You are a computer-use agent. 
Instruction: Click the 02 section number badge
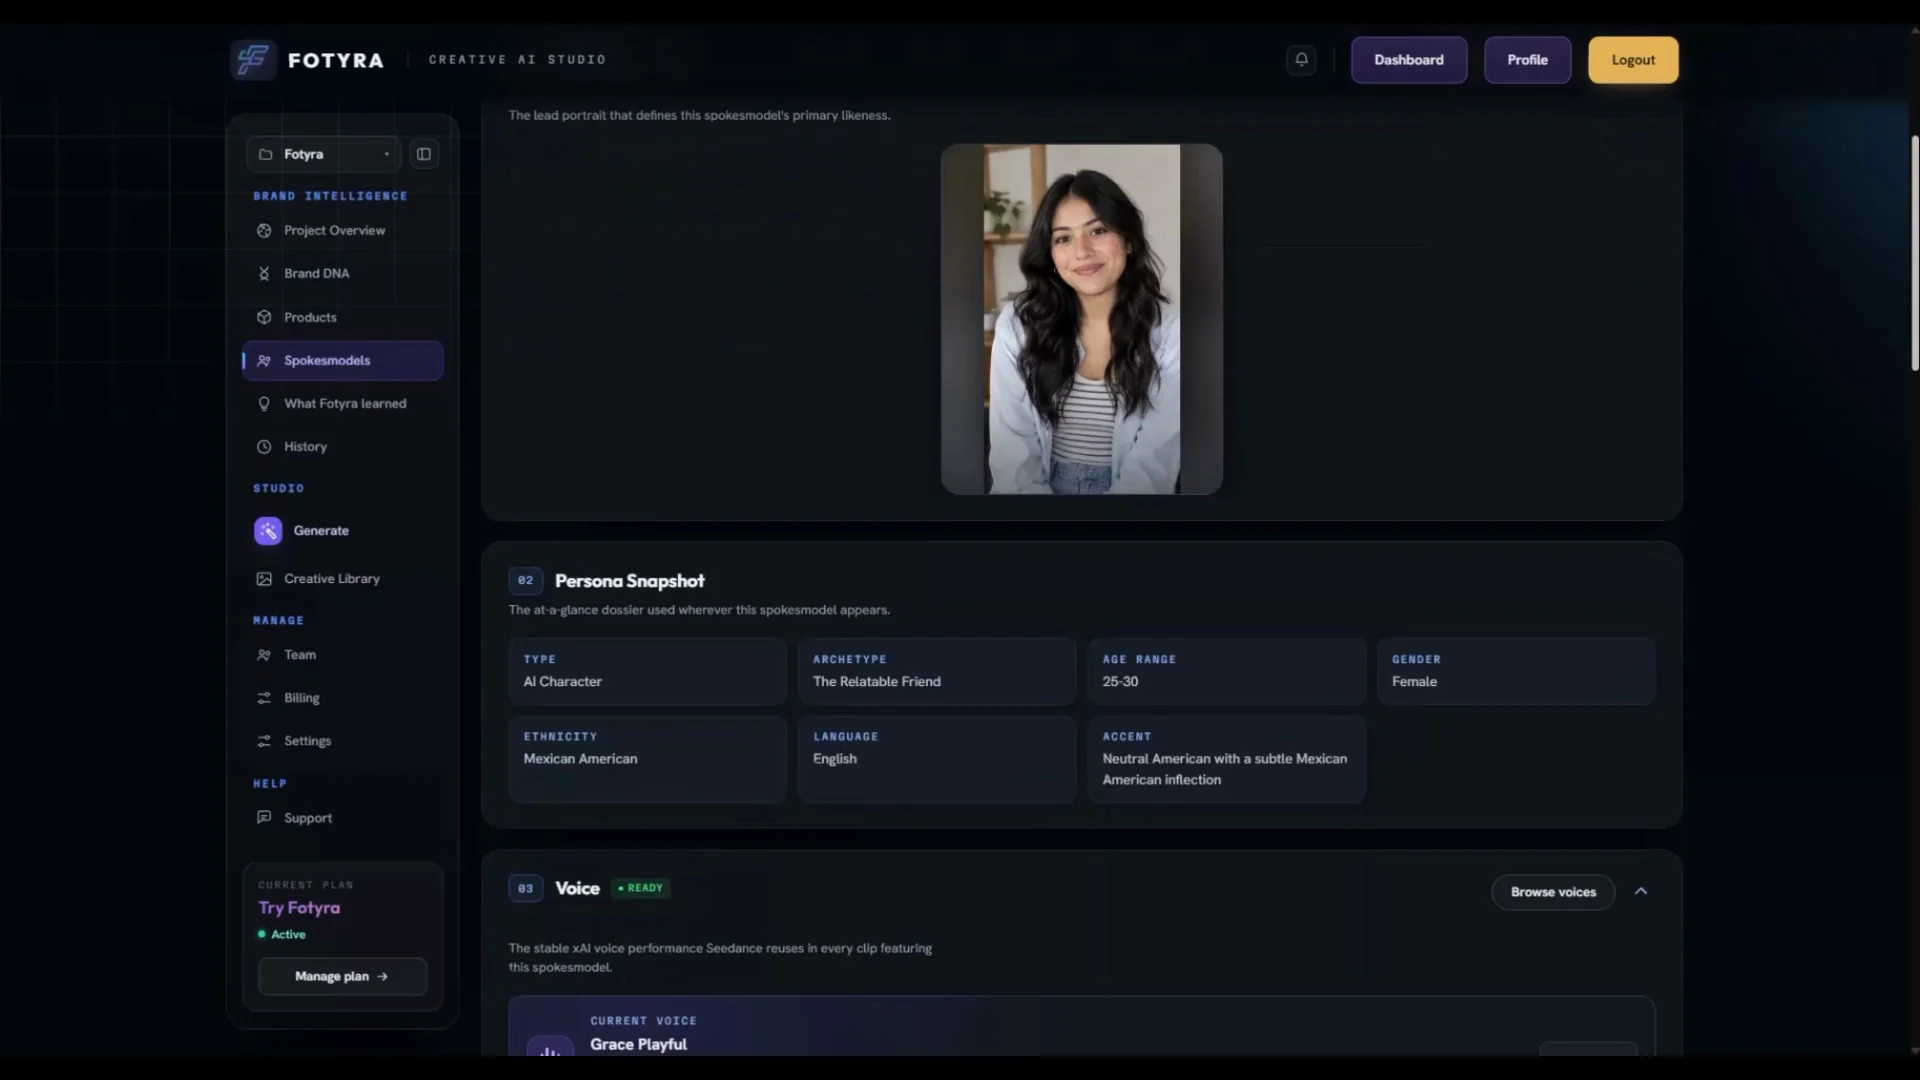[x=526, y=581]
